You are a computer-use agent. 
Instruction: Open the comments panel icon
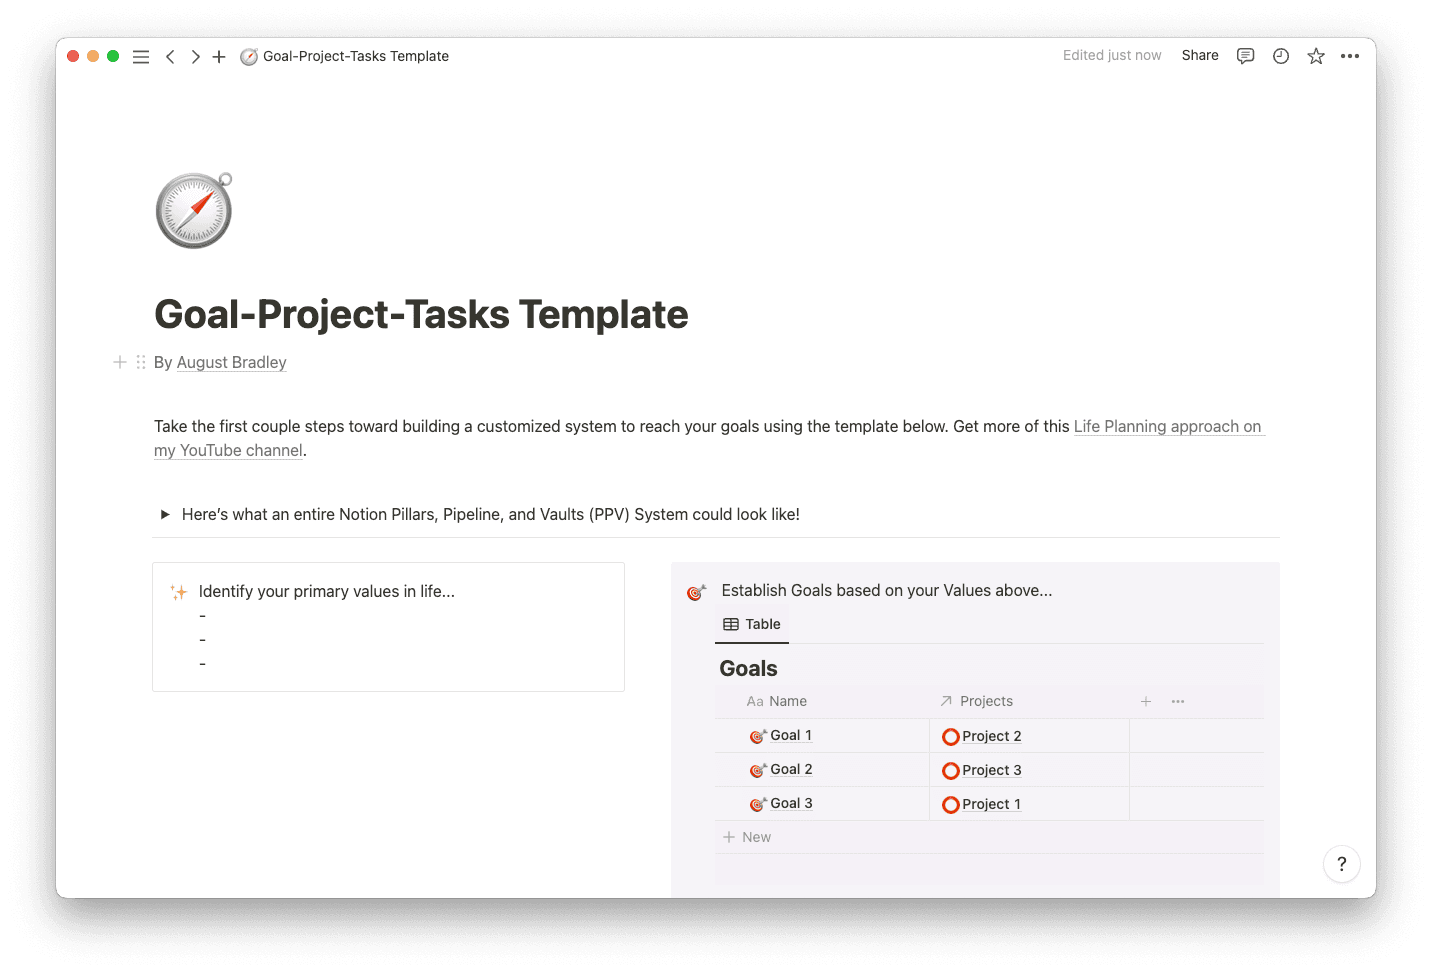click(x=1245, y=56)
